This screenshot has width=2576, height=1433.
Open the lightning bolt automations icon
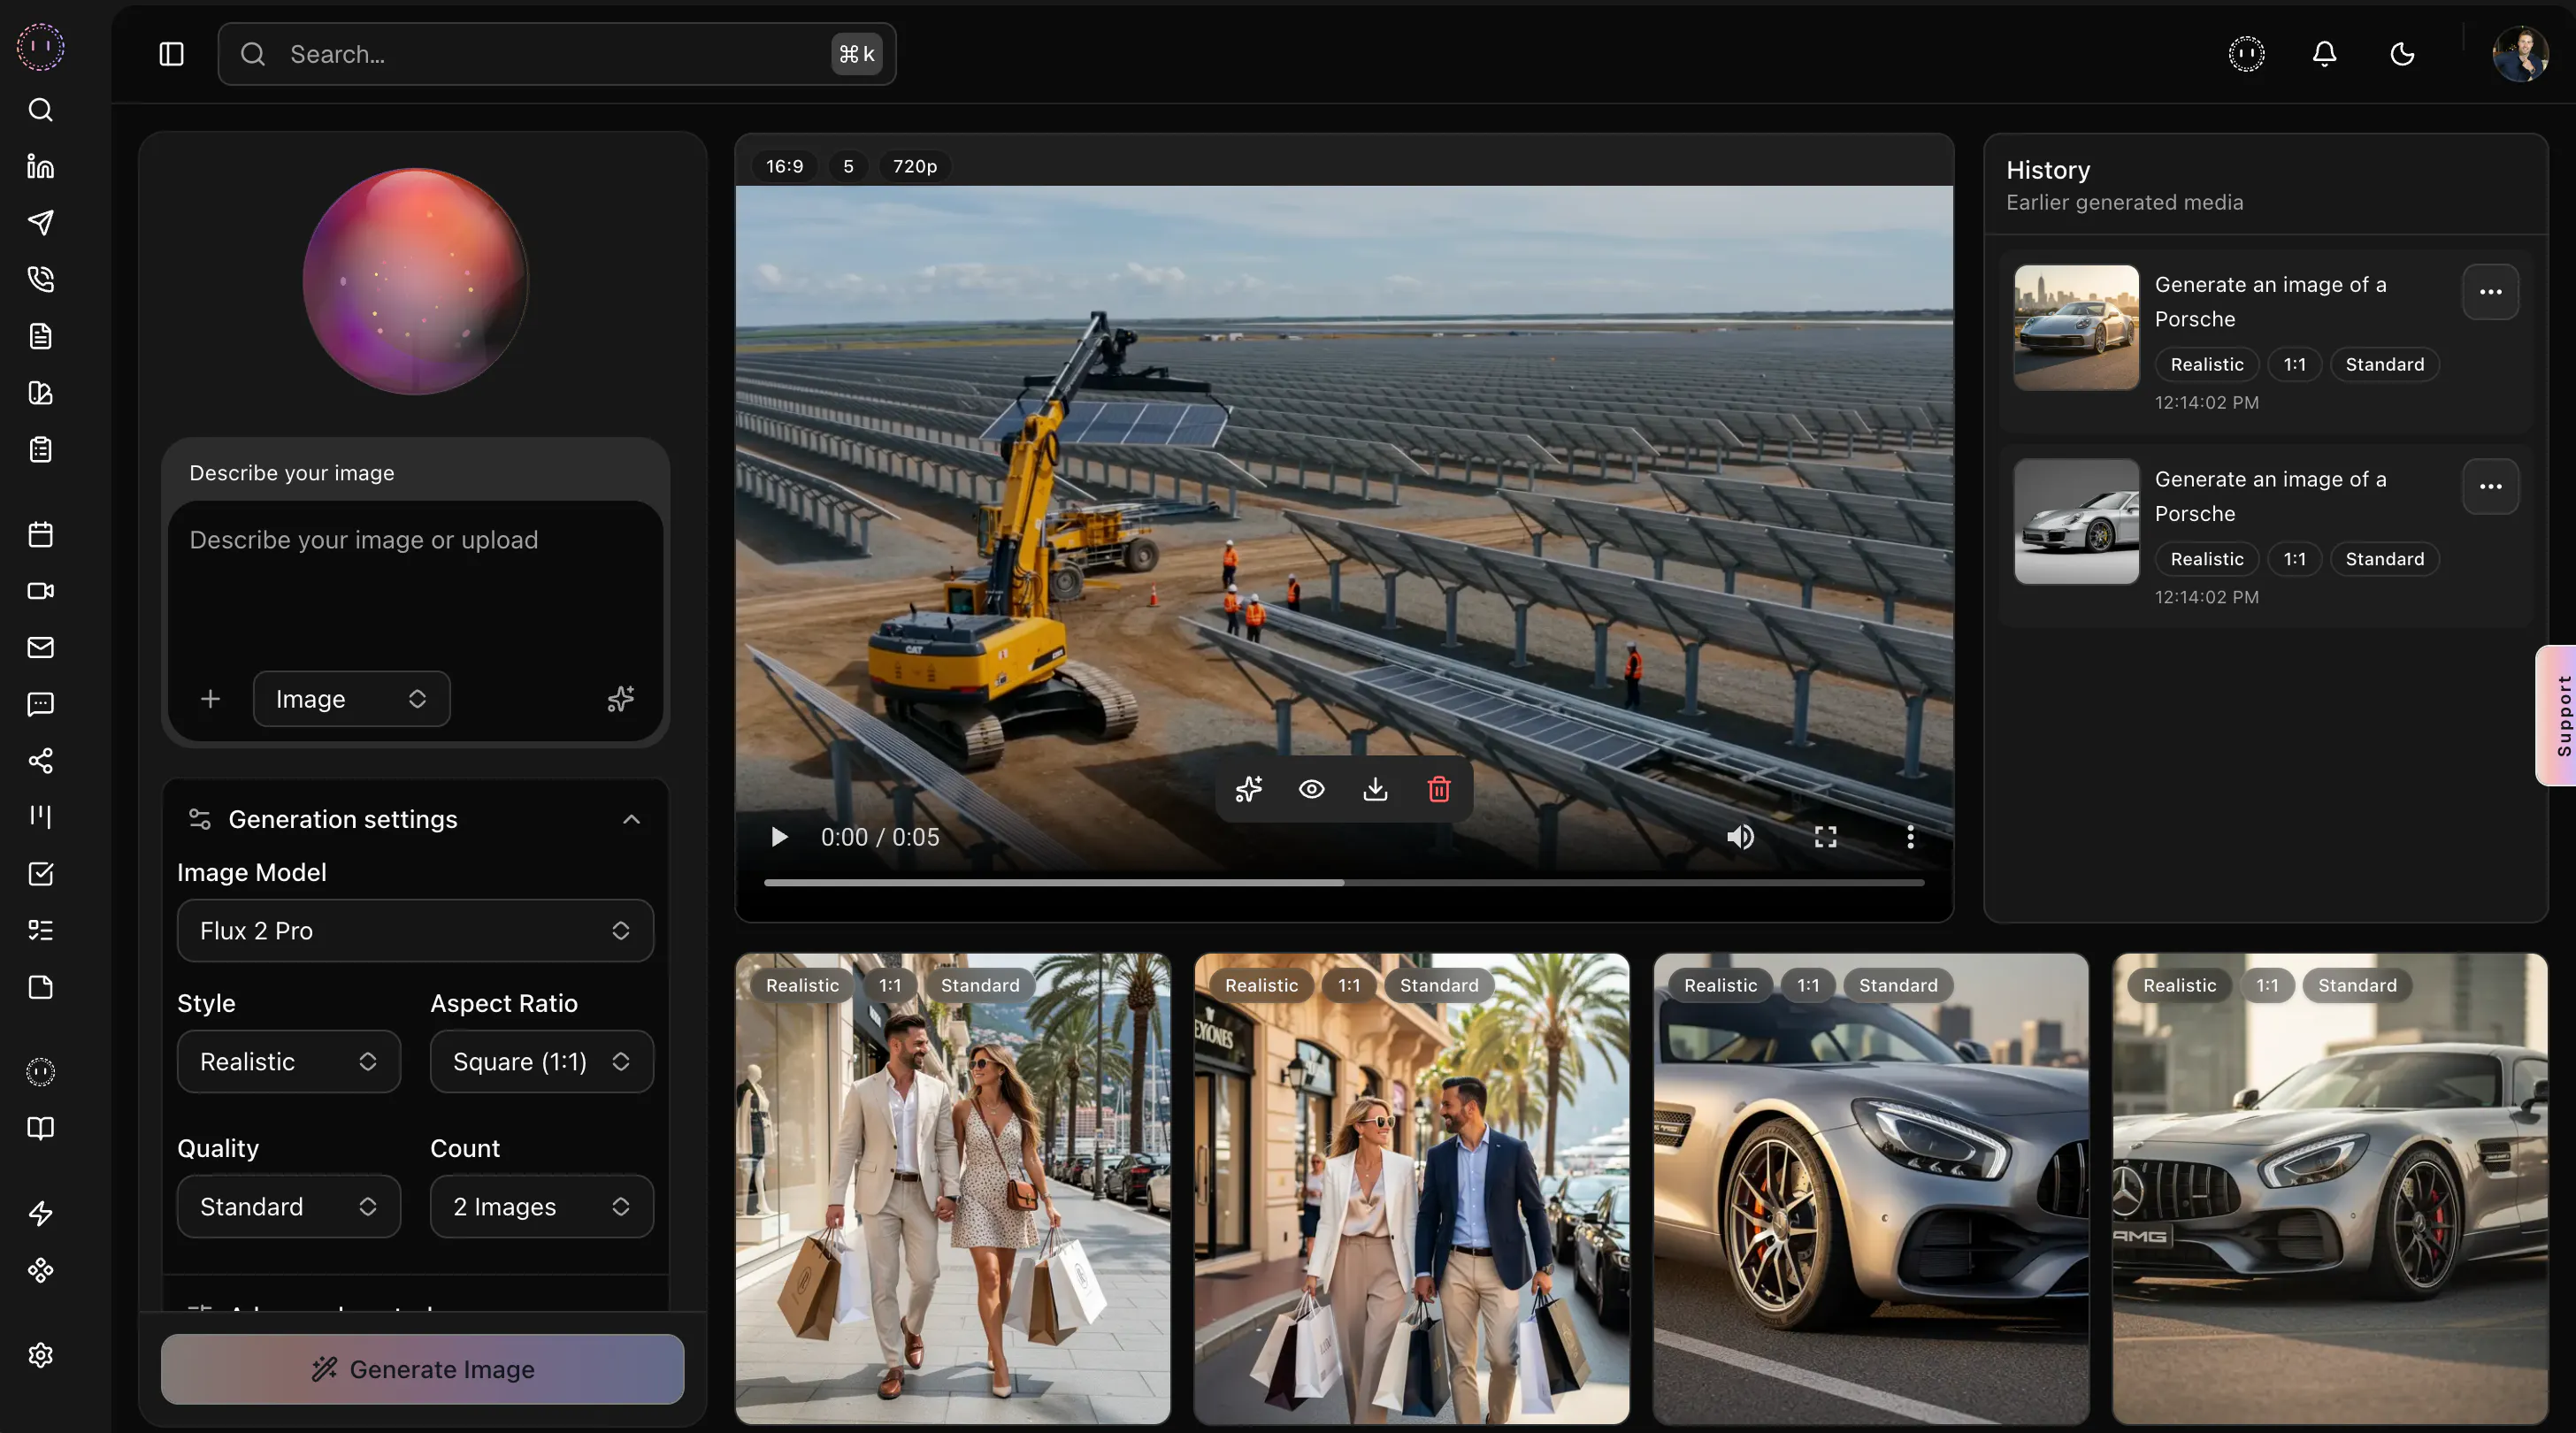(x=40, y=1214)
